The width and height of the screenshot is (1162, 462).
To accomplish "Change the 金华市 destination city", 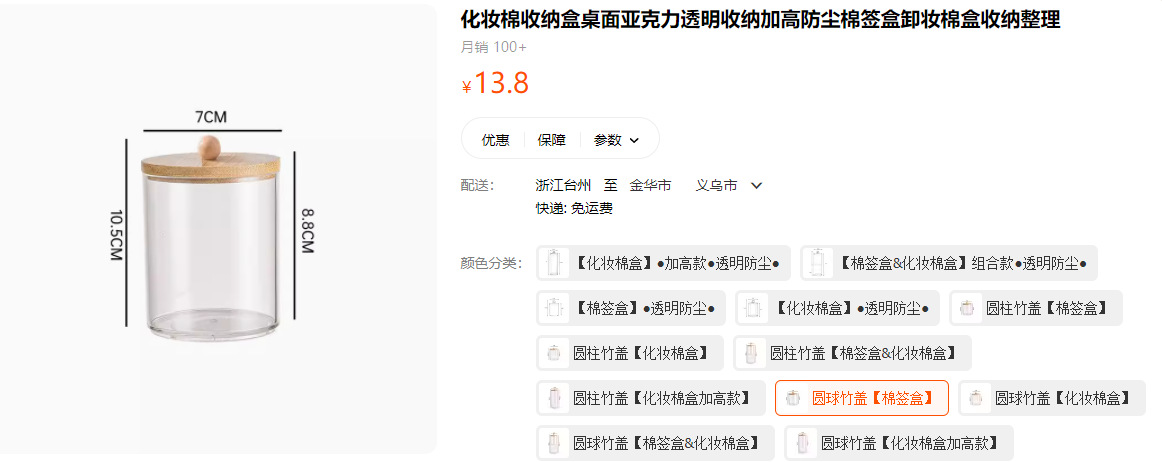I will point(650,185).
